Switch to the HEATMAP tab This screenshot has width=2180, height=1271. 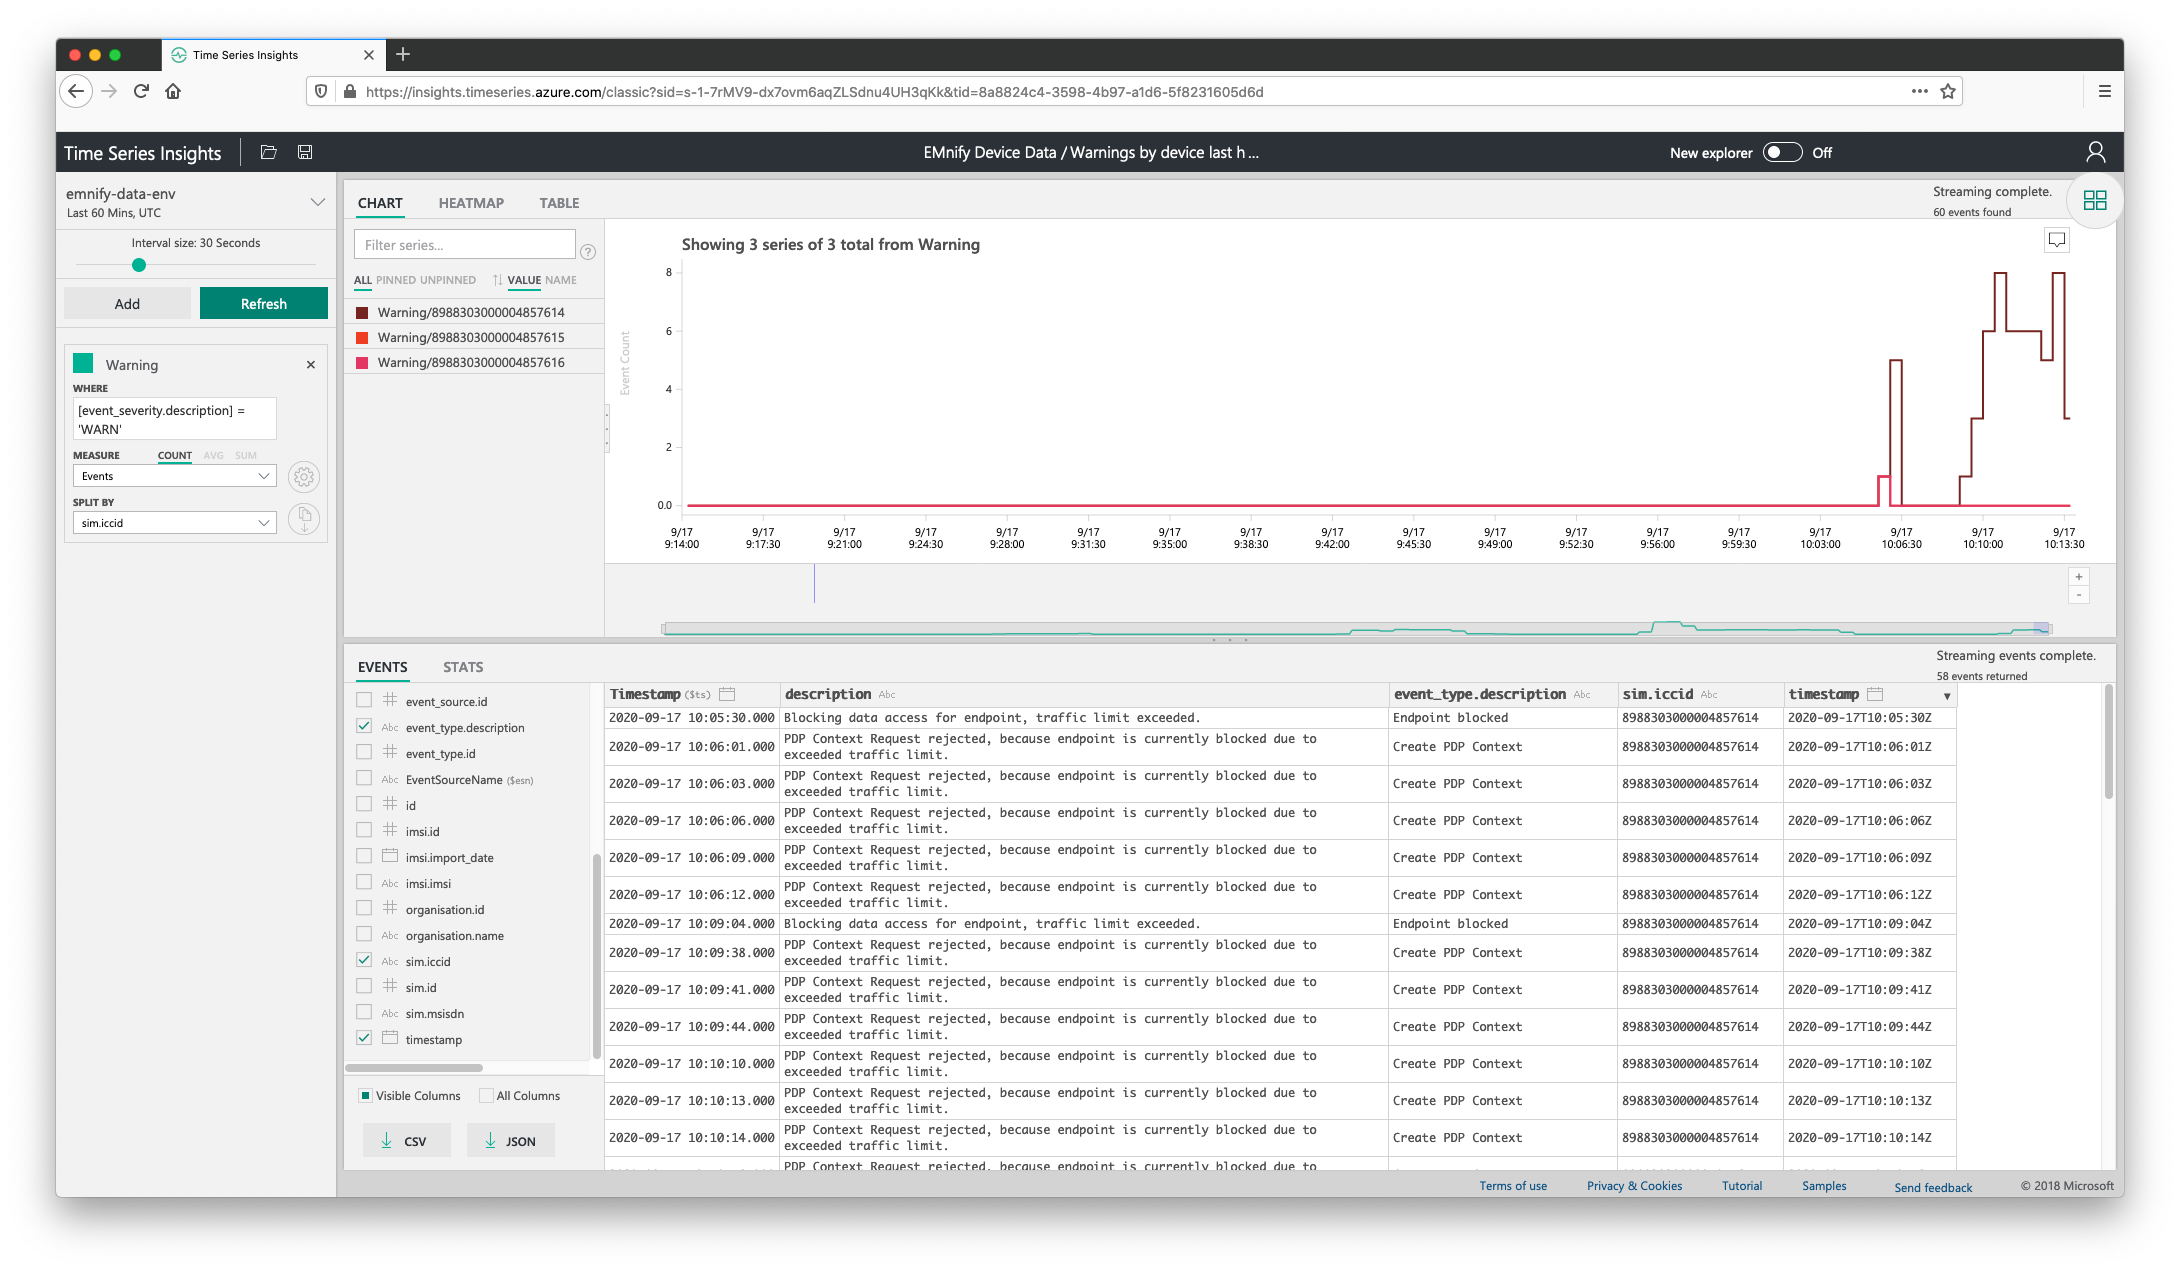click(471, 203)
